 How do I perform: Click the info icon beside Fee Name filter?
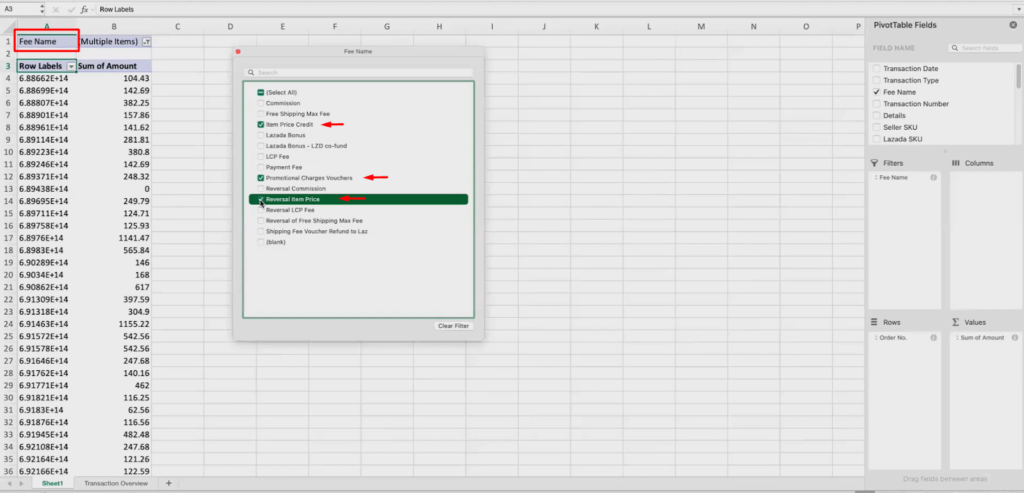(933, 178)
